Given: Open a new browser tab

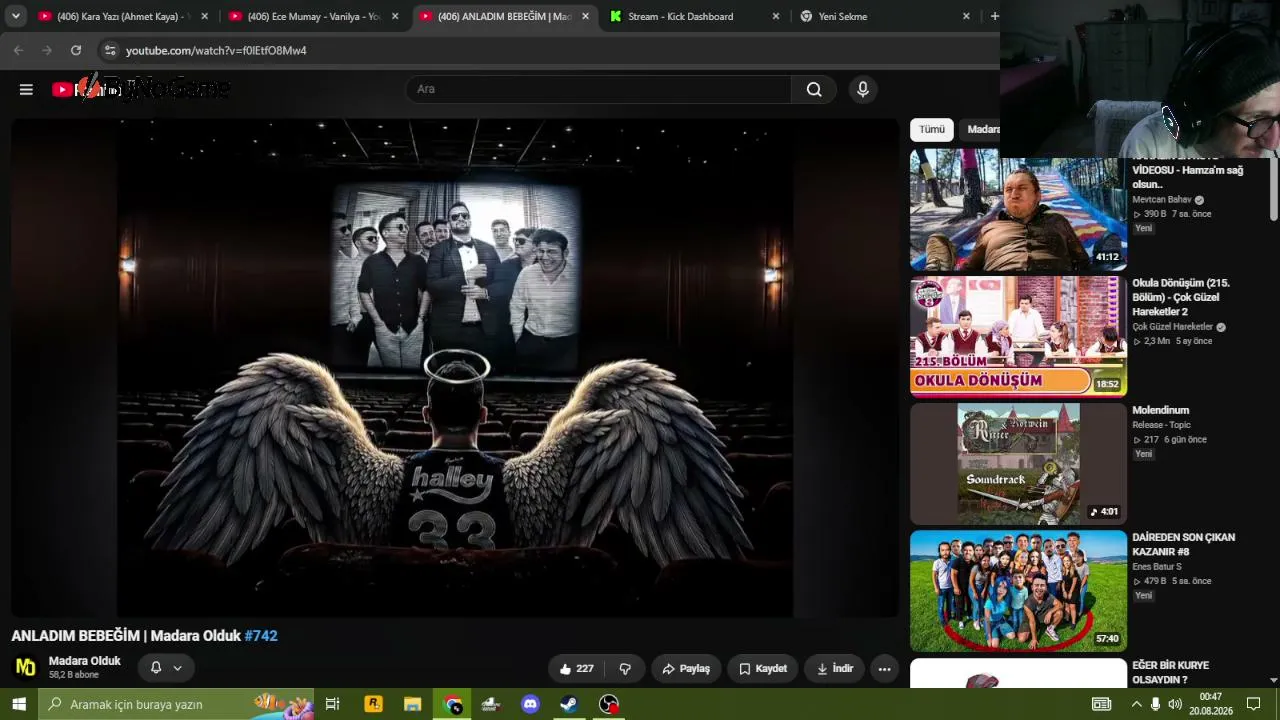Looking at the screenshot, I should click(994, 16).
